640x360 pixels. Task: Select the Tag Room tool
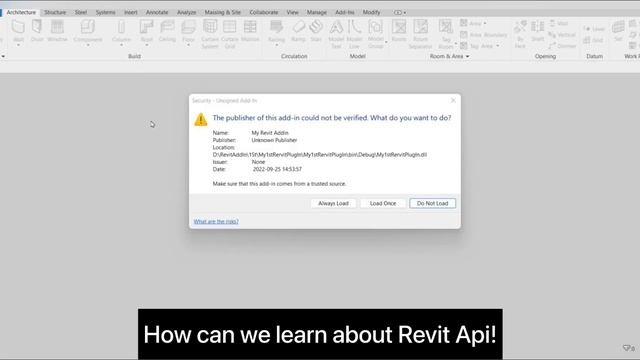pos(446,33)
